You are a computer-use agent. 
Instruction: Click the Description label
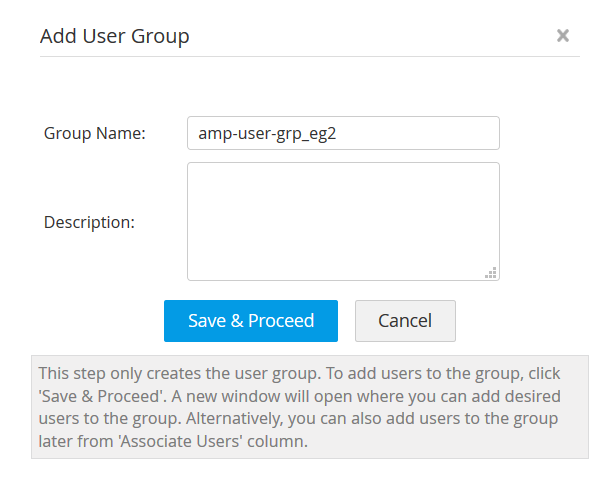tap(89, 222)
